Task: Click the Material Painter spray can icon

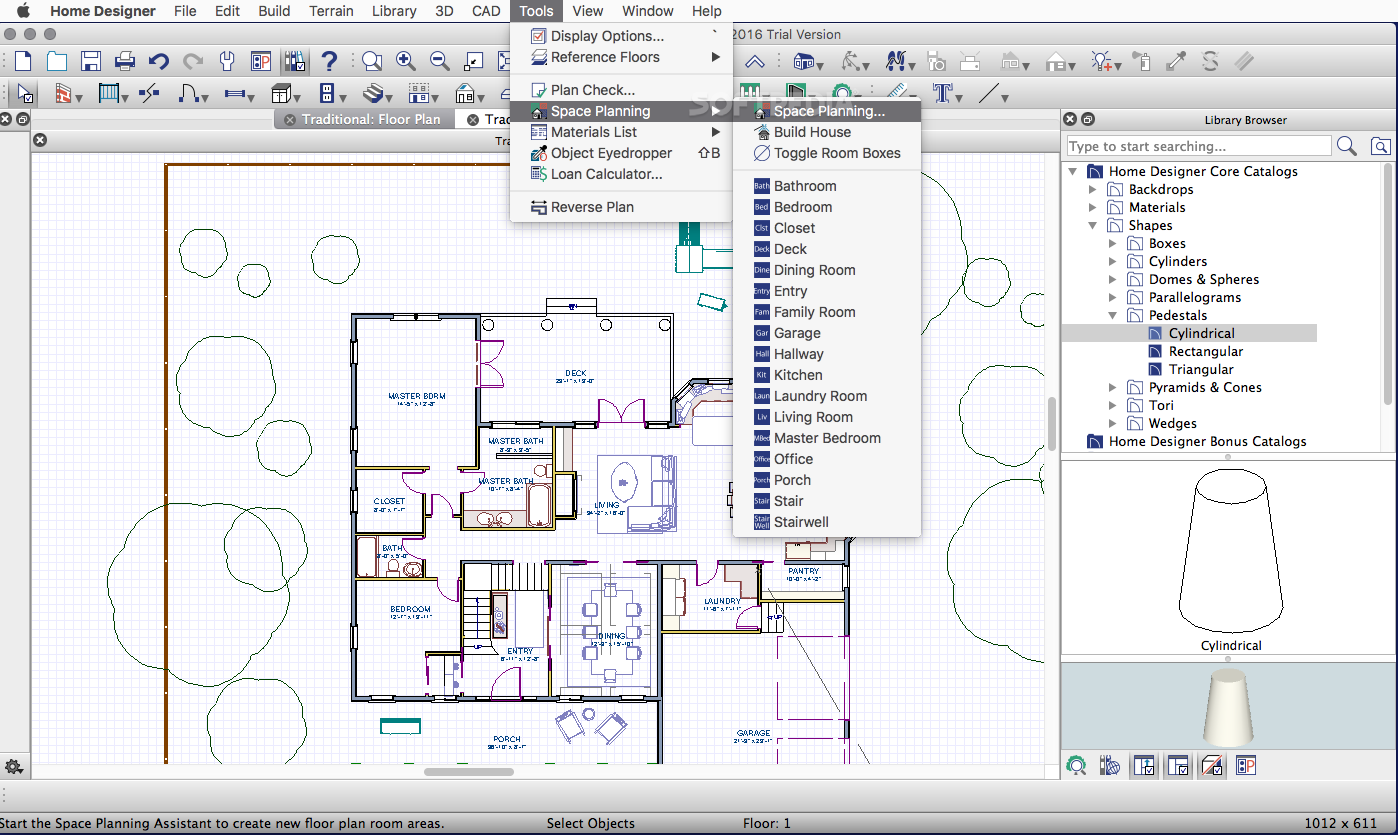Action: 1142,61
